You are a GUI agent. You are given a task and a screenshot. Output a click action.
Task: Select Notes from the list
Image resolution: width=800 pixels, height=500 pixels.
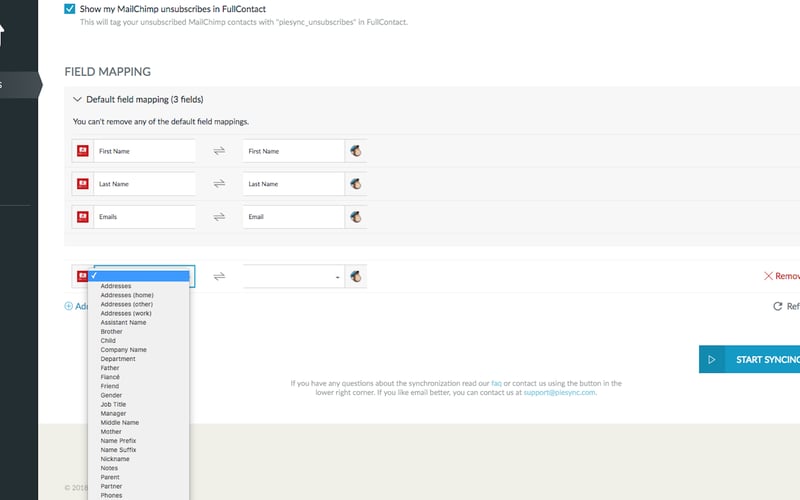(x=109, y=468)
